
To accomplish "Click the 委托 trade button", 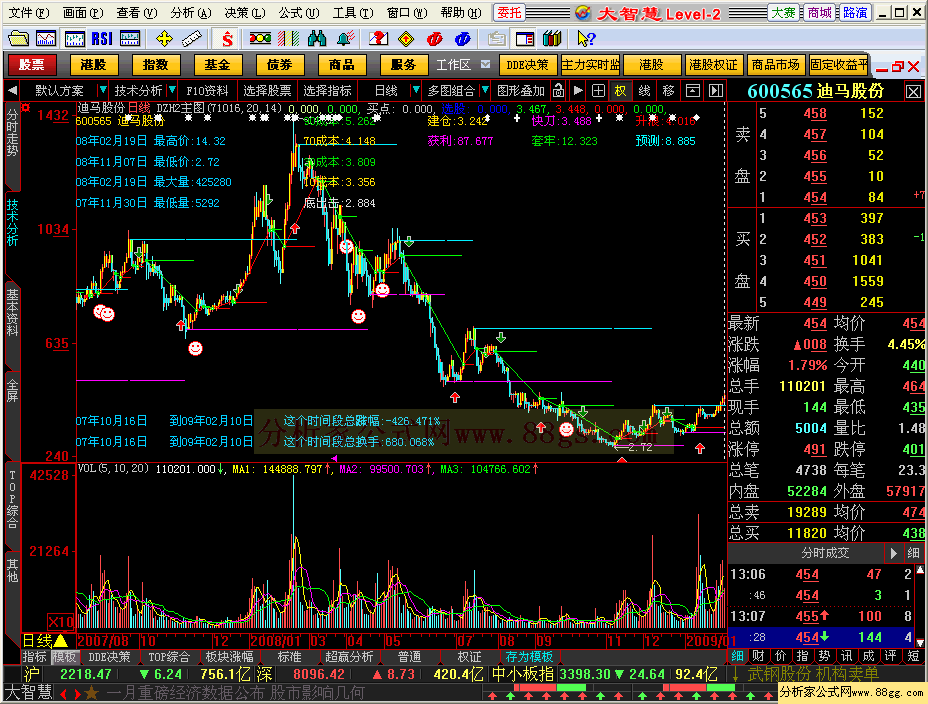I will (509, 12).
